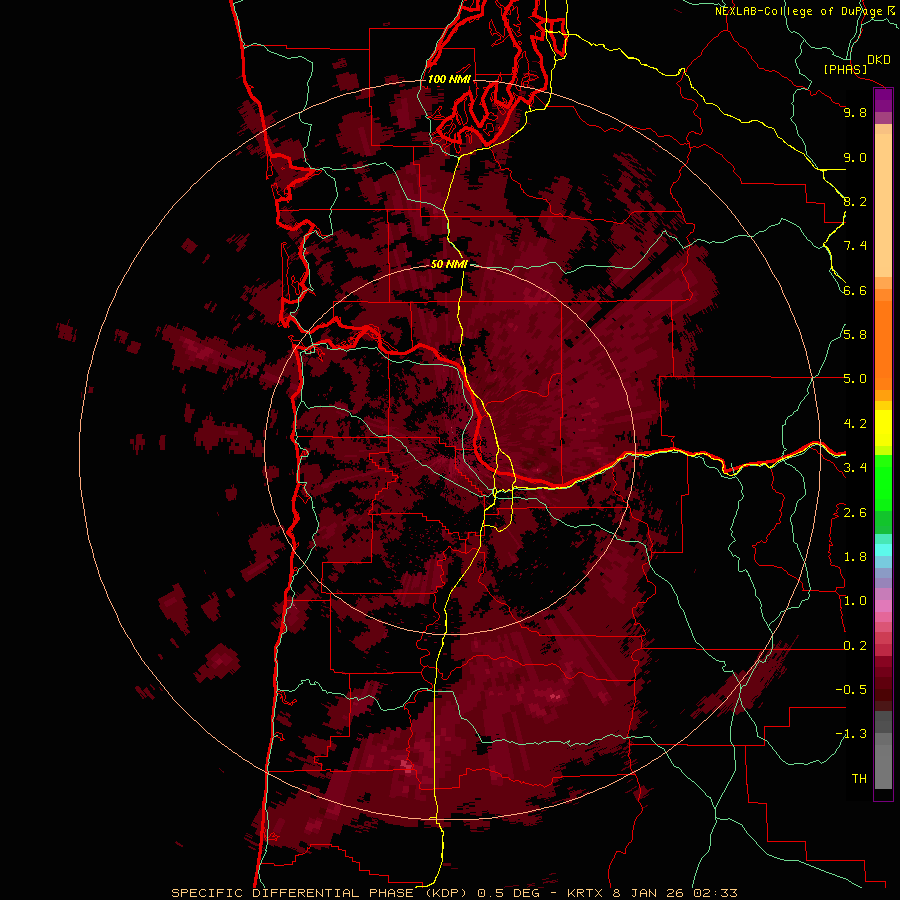The image size is (900, 900).
Task: Click the NEXLAB-College of DuPage label
Action: coord(799,11)
